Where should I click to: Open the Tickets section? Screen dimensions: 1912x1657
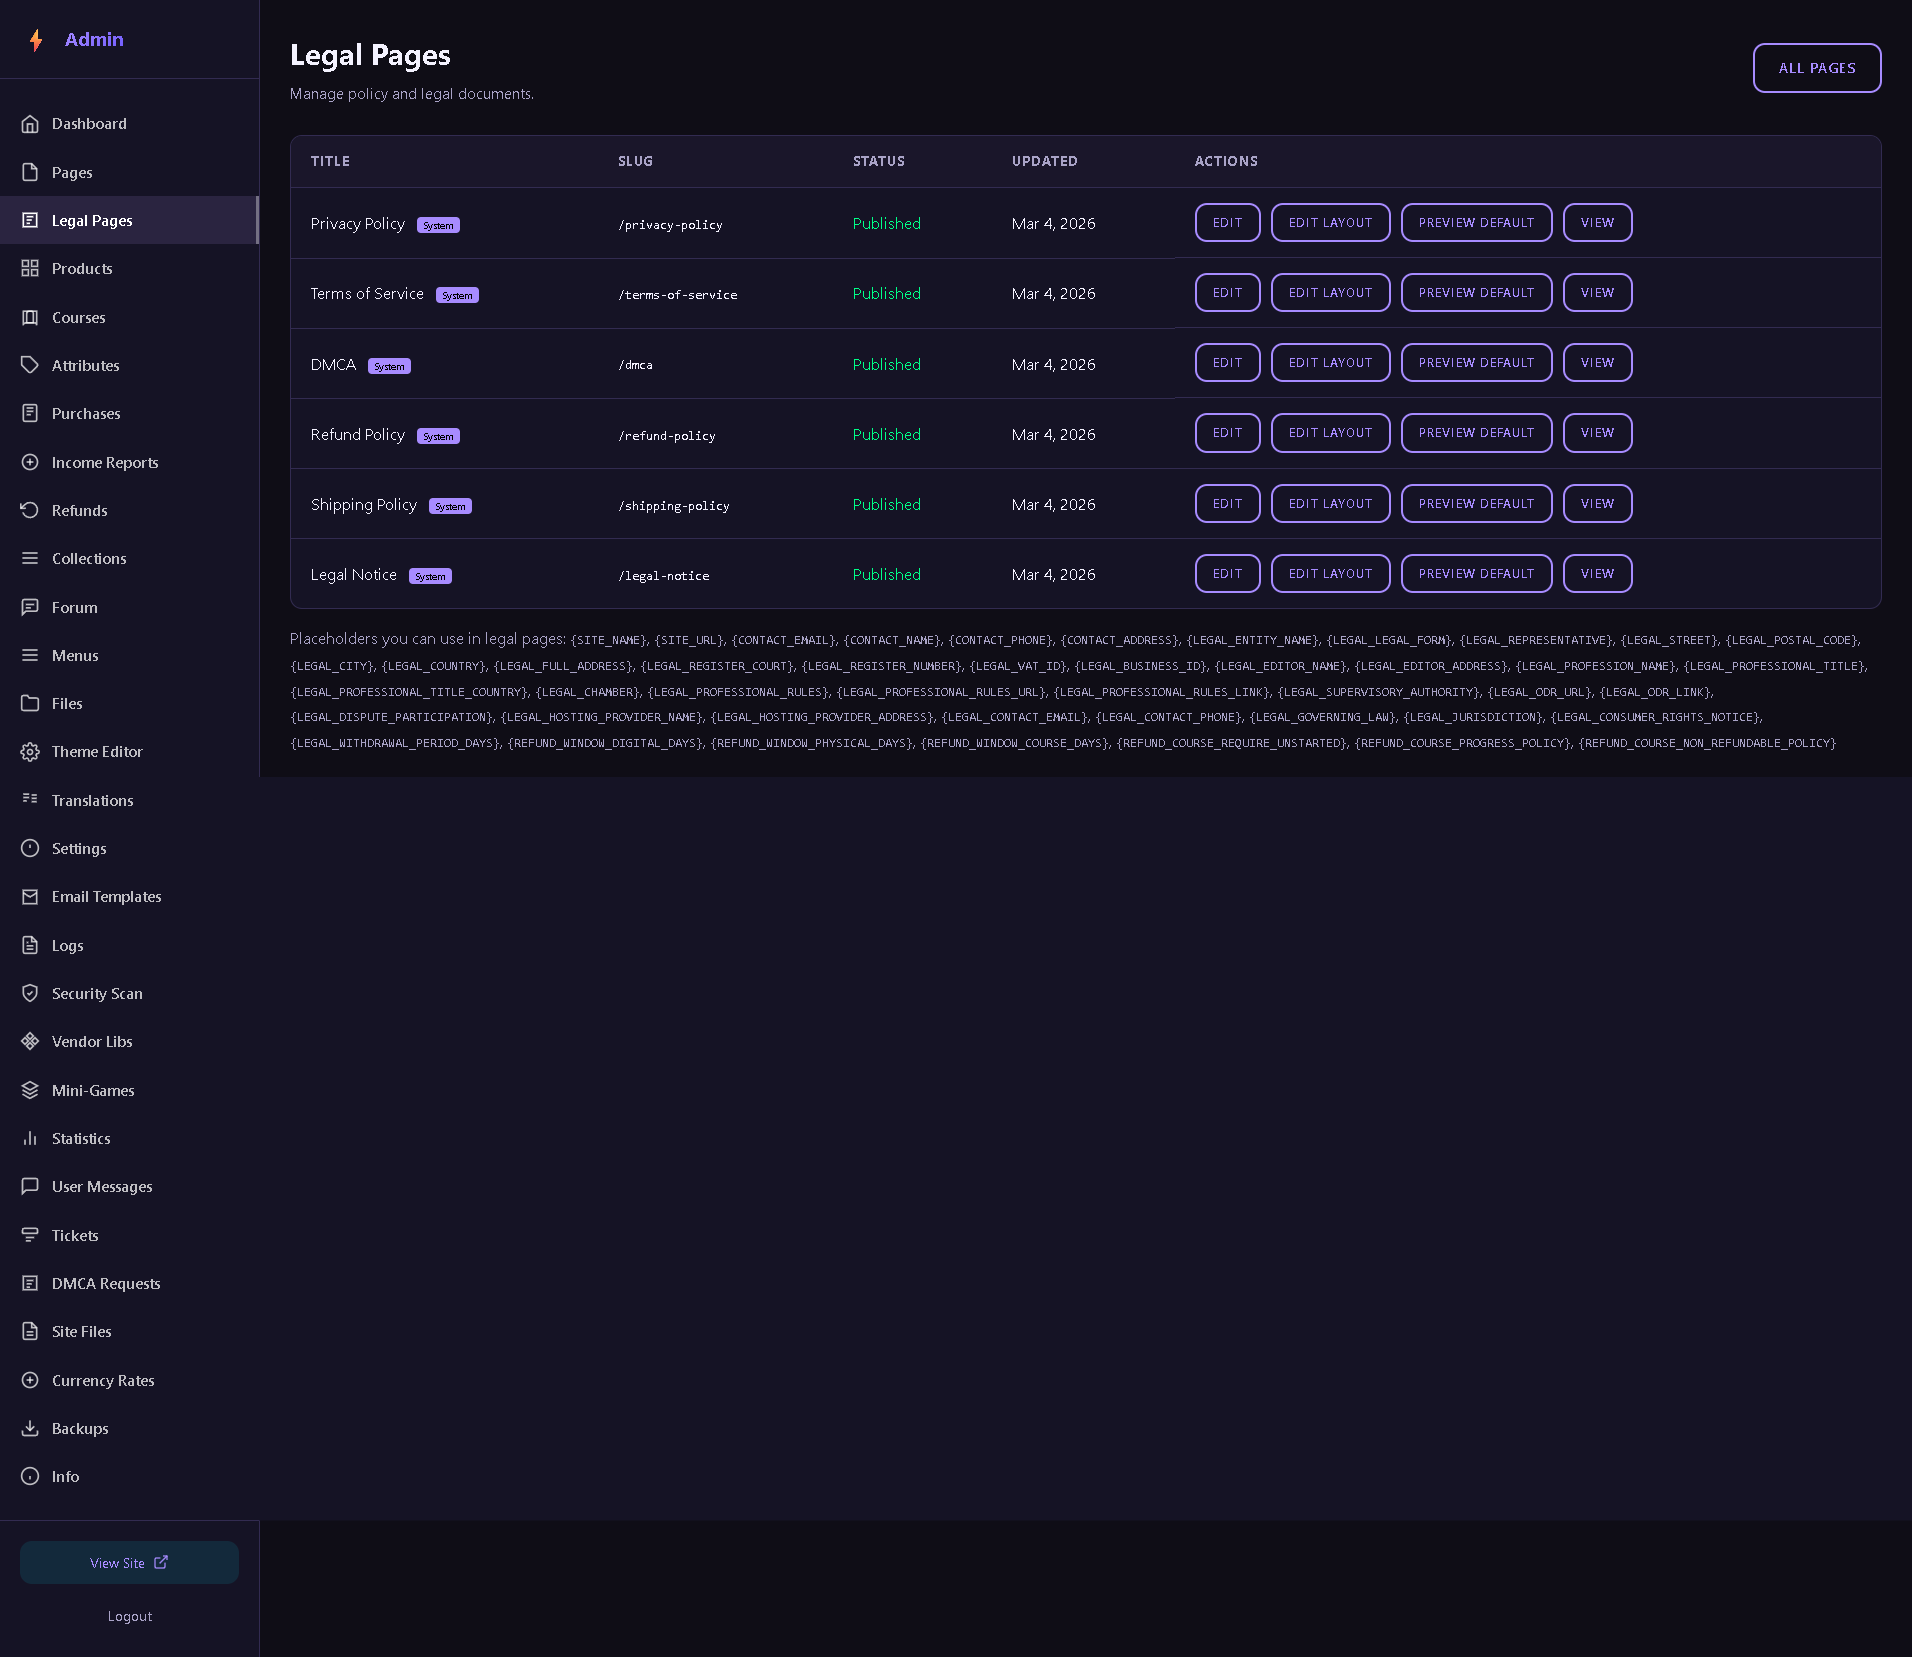click(x=129, y=1235)
